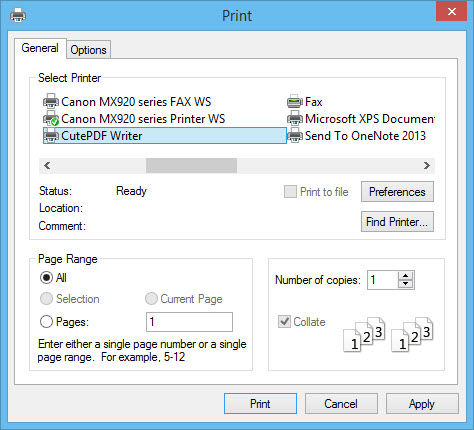The width and height of the screenshot is (474, 430).
Task: Select the default Canon MX920 Printer WS icon
Action: click(x=51, y=118)
